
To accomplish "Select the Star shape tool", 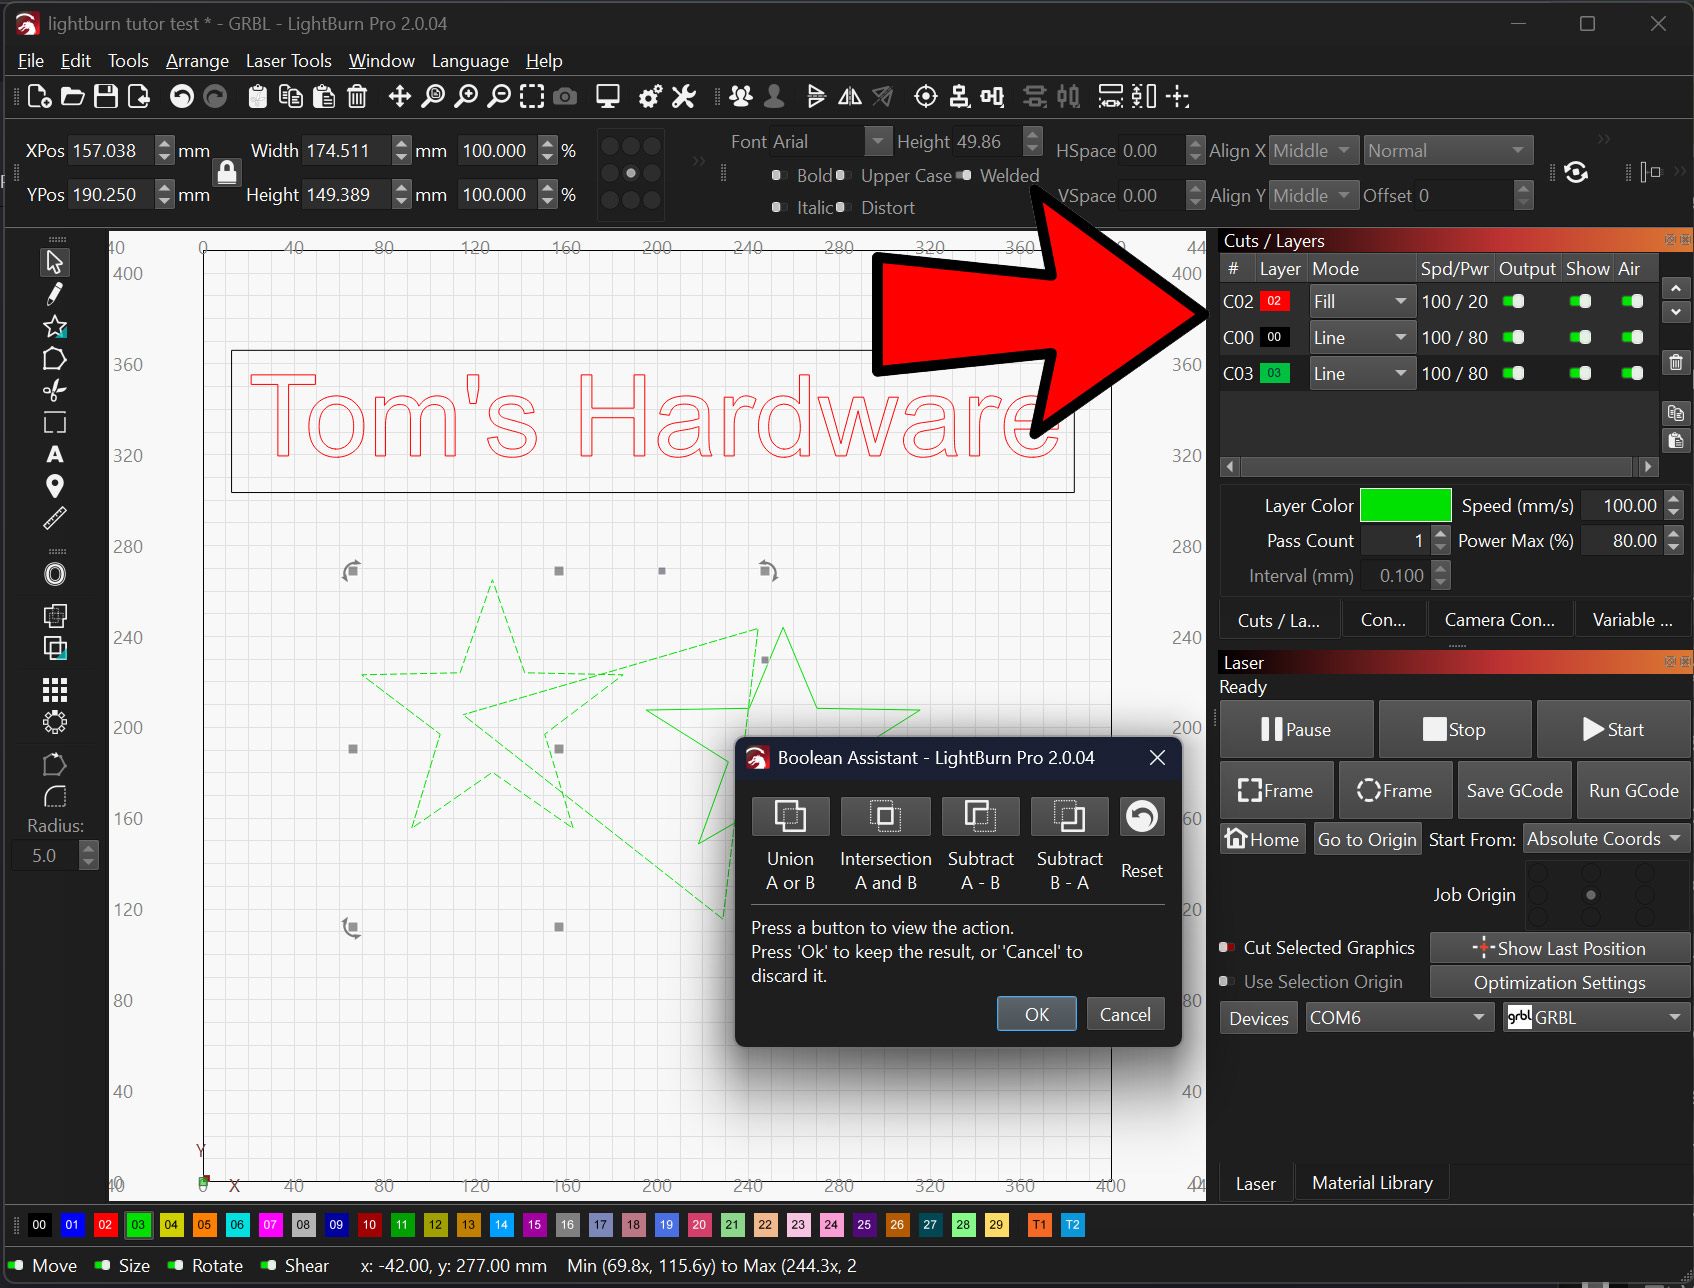I will (55, 326).
